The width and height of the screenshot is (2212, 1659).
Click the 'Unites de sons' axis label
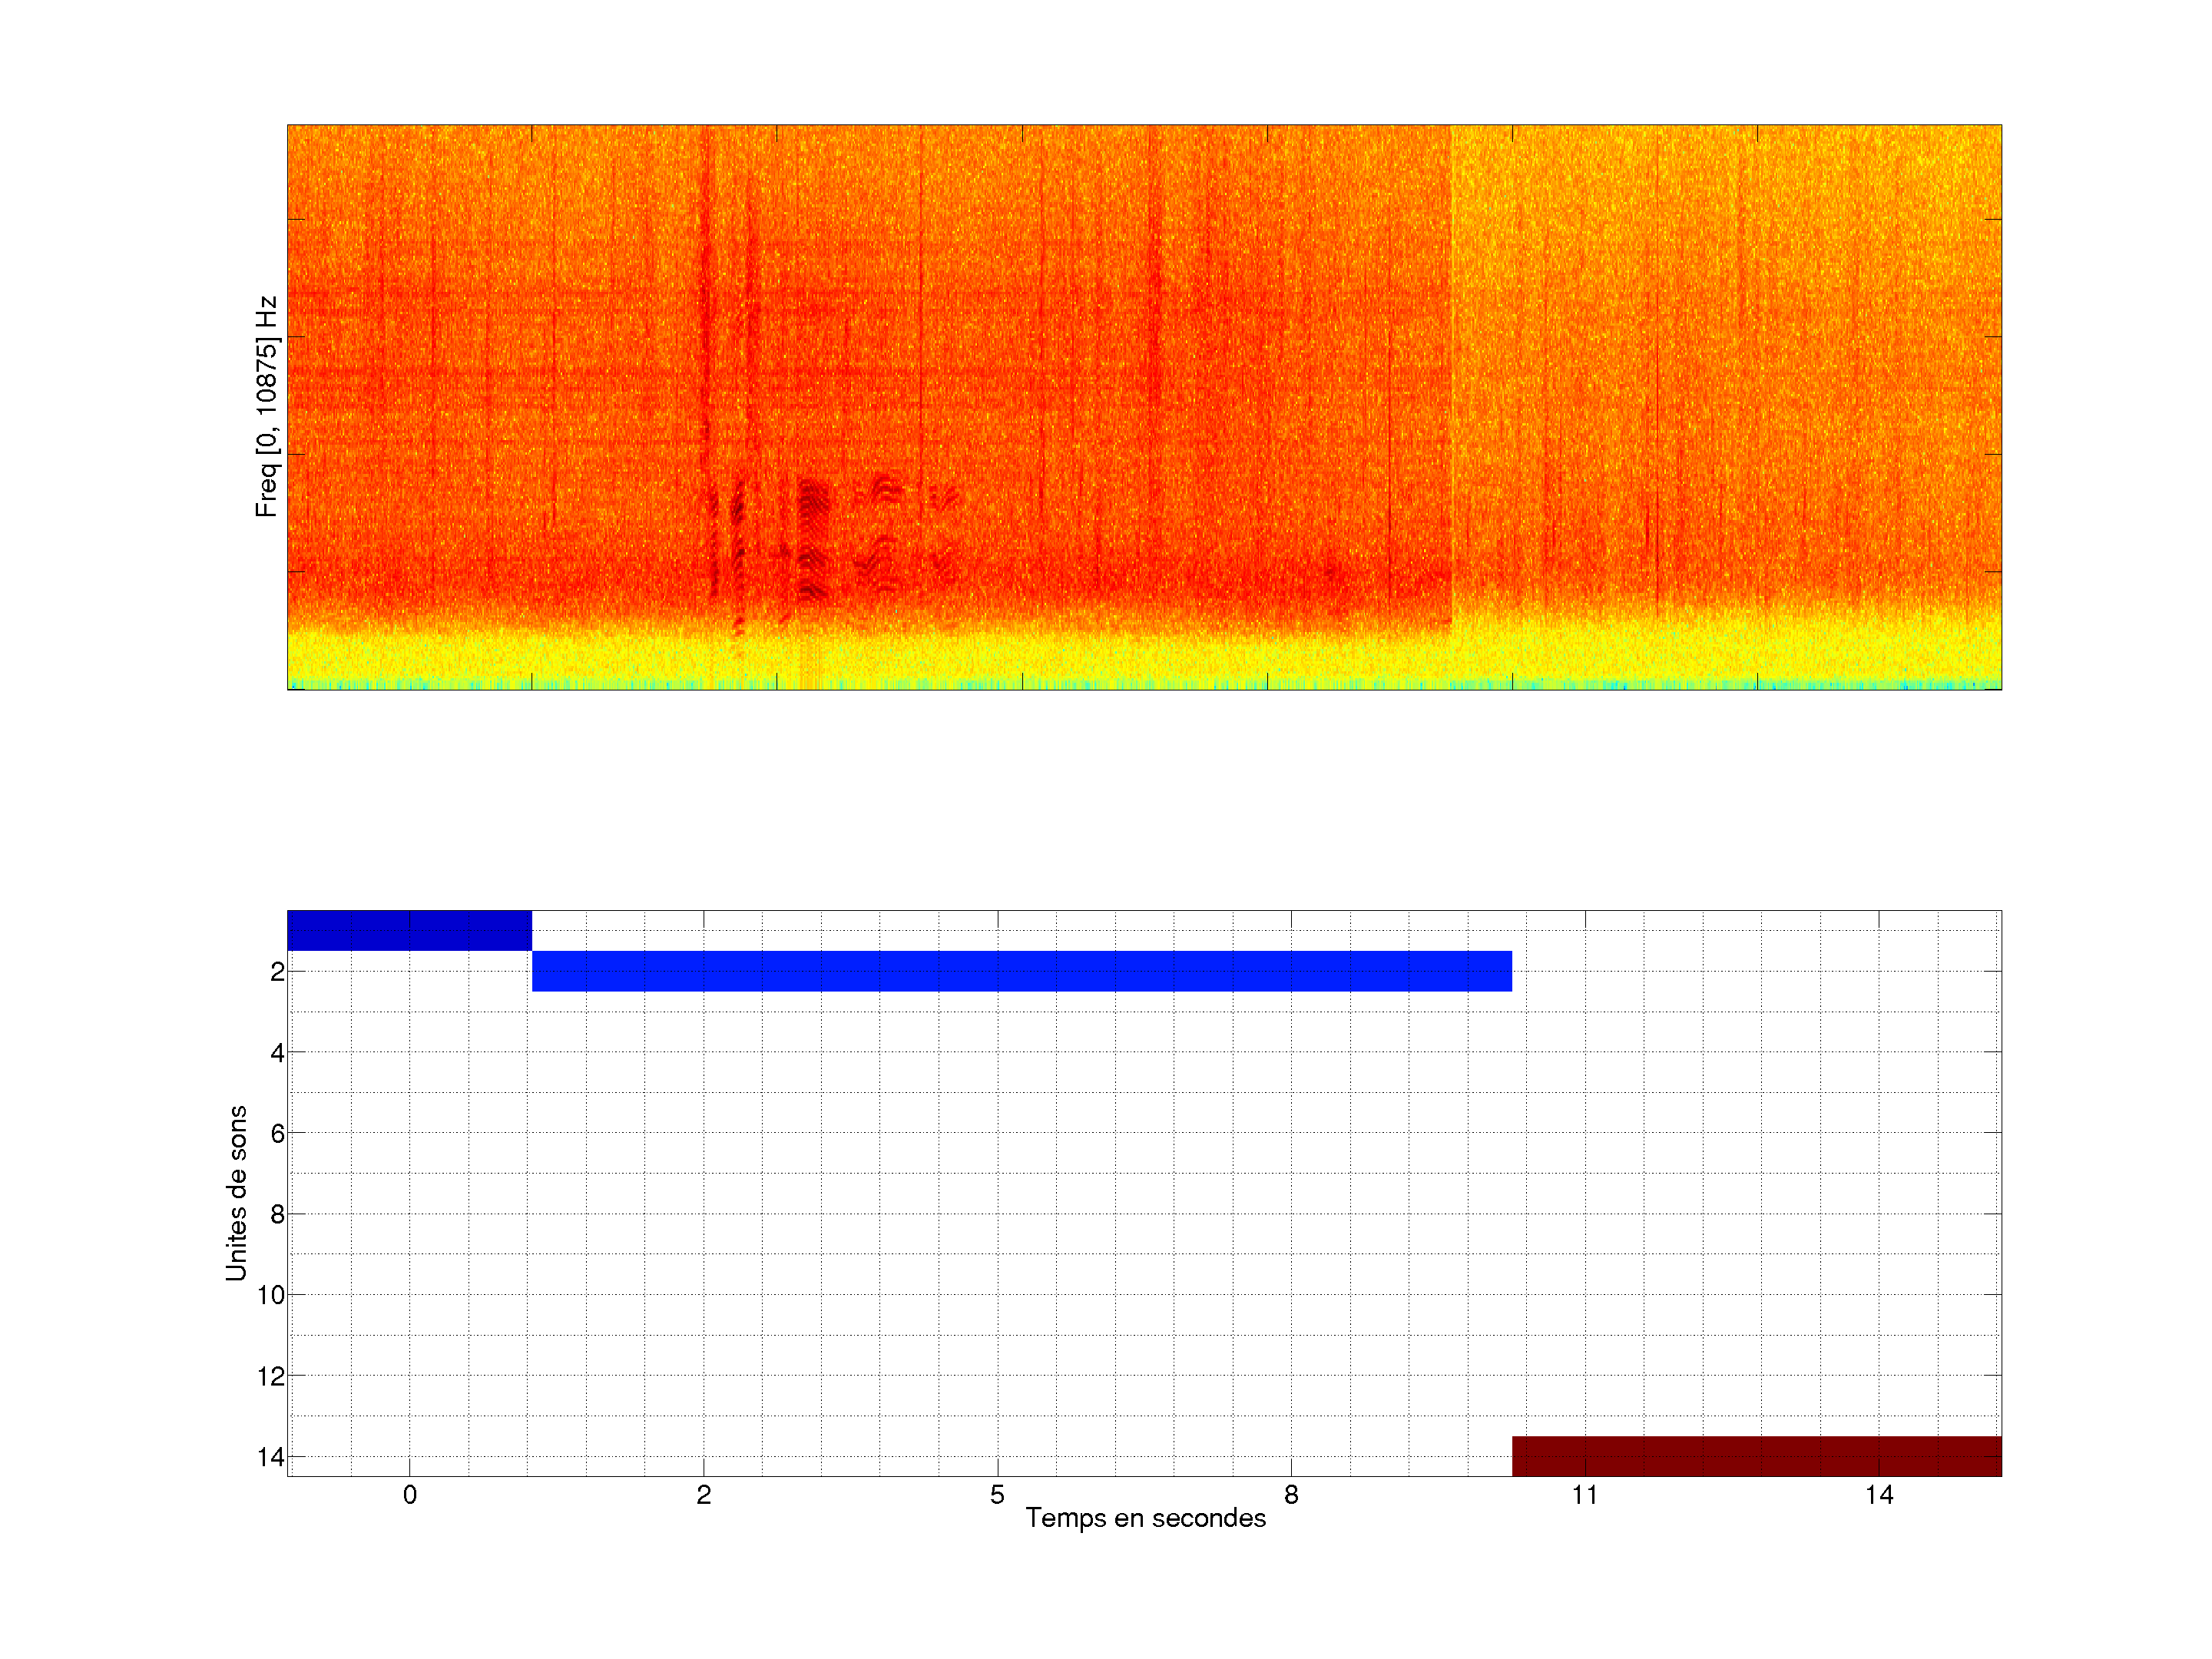click(237, 1193)
